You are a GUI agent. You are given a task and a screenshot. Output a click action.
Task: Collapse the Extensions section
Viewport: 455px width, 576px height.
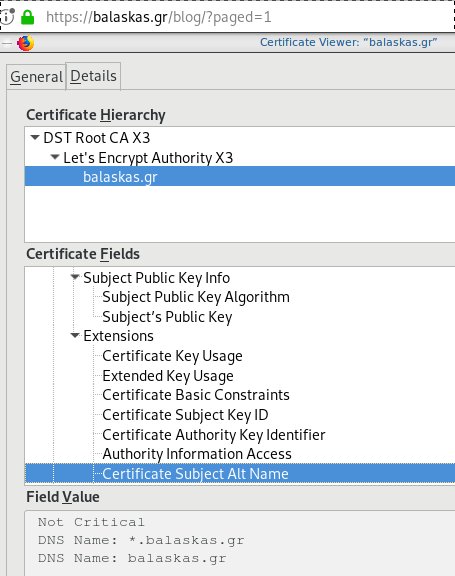(75, 335)
